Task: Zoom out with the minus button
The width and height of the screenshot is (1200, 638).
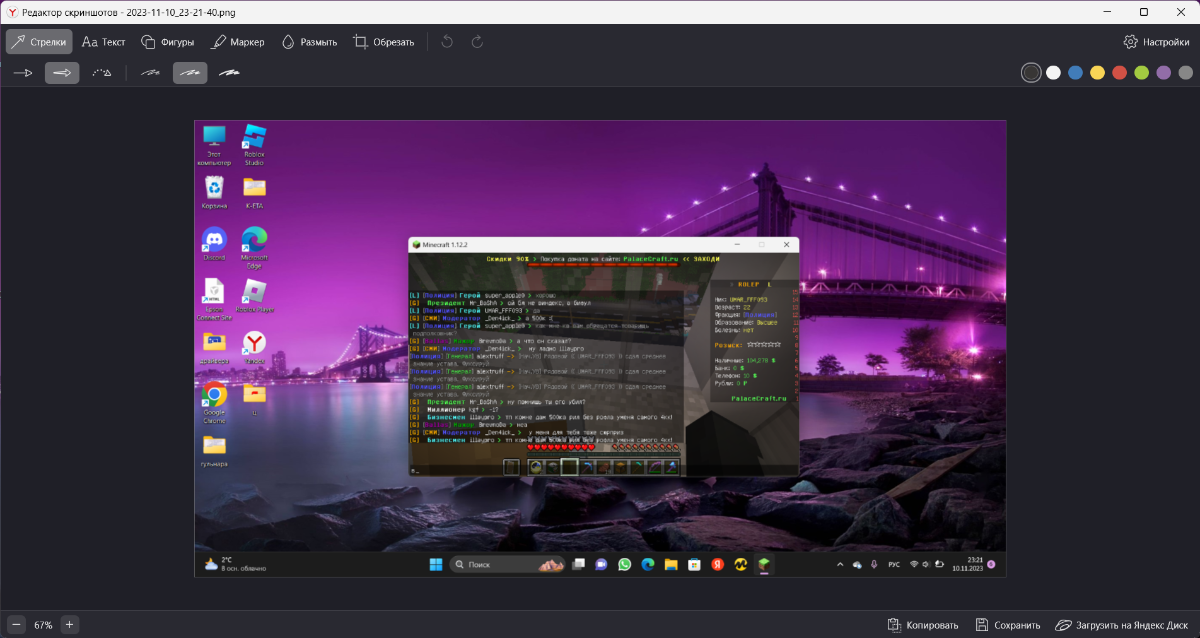Action: point(17,624)
